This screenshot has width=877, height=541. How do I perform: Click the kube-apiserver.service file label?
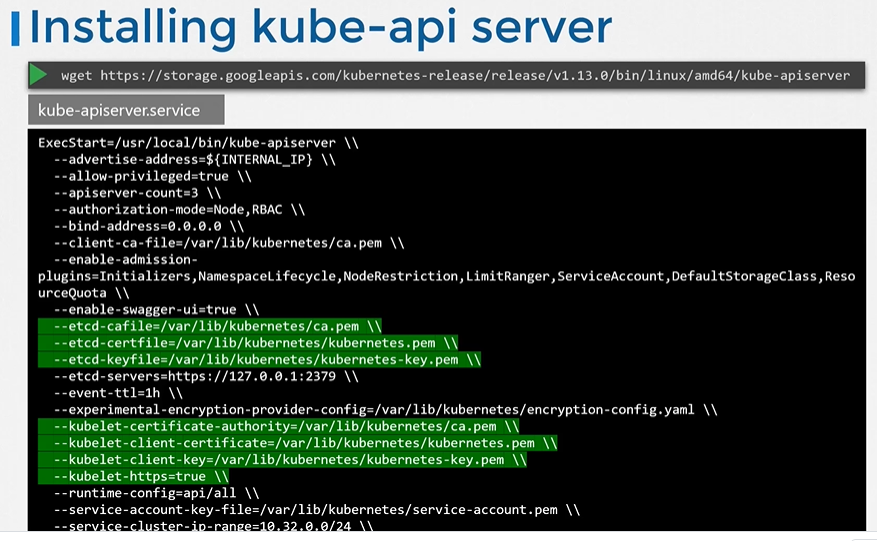[119, 110]
